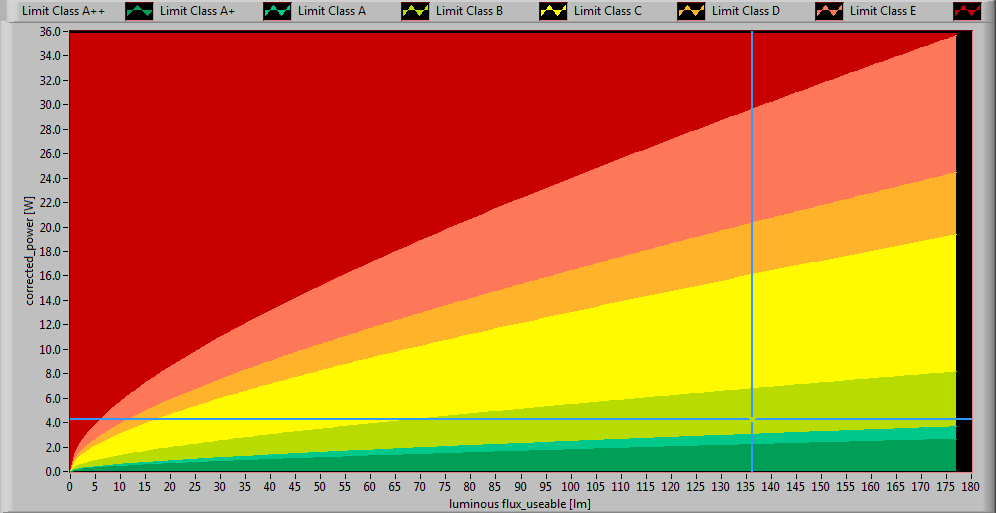Click the 36.0 maximum y-axis value
996x513 pixels.
52,32
